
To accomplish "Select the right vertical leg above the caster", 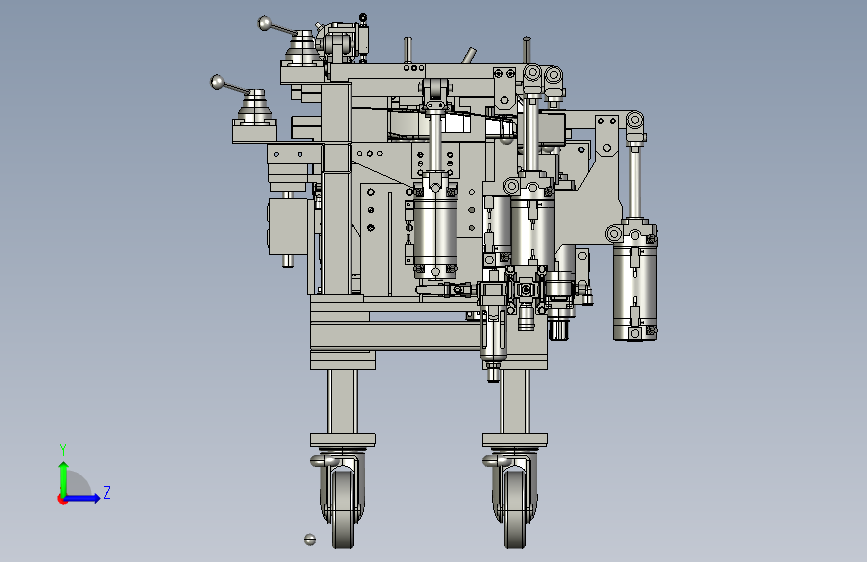I will tap(515, 402).
